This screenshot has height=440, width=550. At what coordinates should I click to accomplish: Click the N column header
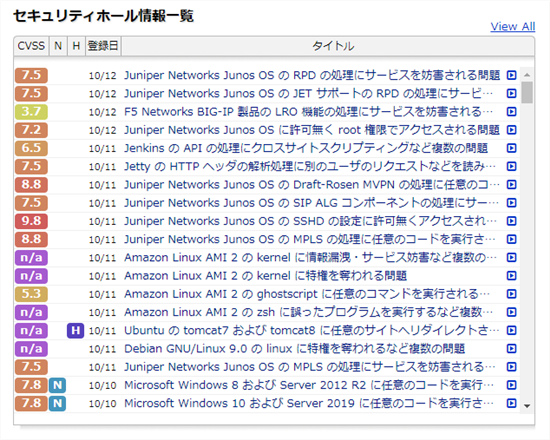[x=58, y=46]
